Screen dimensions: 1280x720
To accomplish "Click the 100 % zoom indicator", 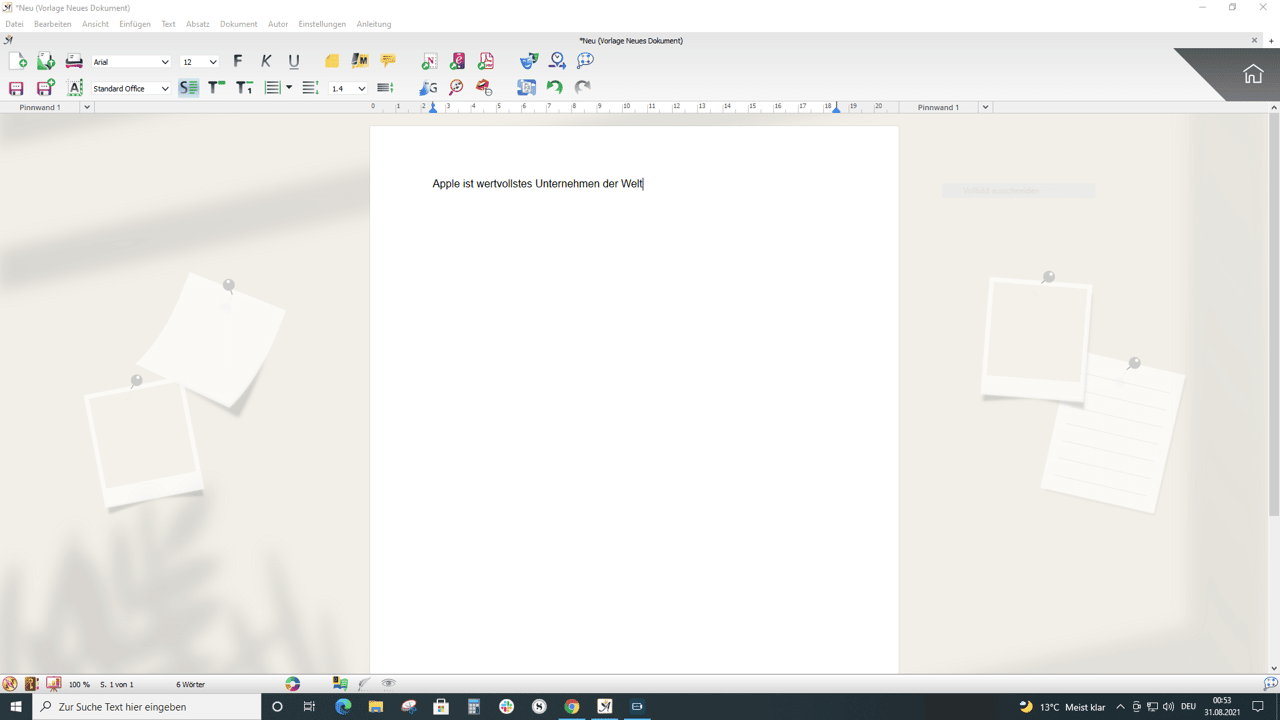I will 79,685.
